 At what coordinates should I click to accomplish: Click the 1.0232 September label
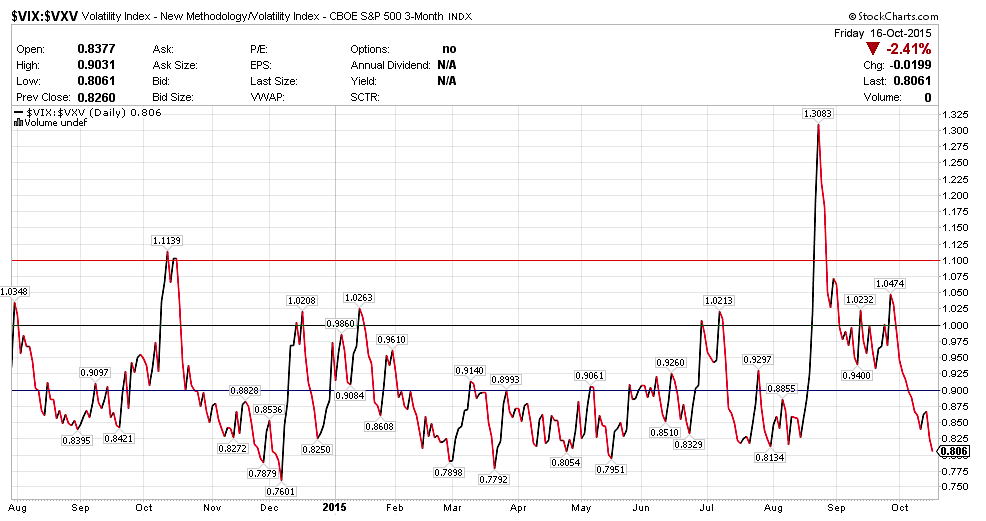[x=860, y=300]
